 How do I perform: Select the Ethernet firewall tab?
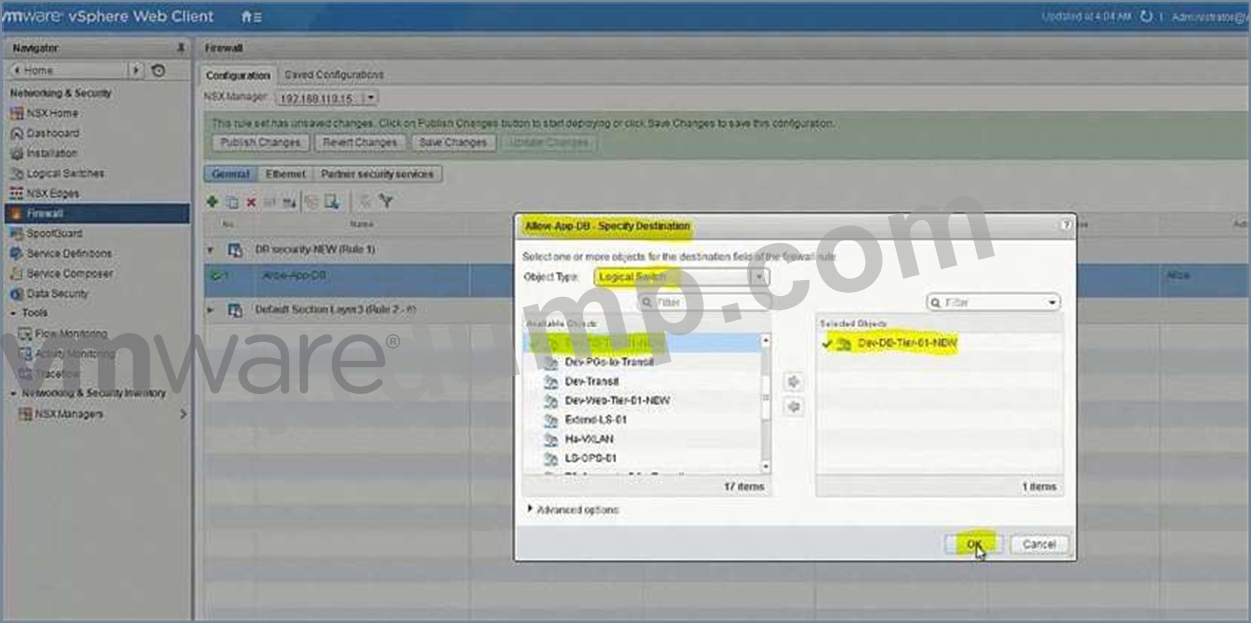point(285,174)
